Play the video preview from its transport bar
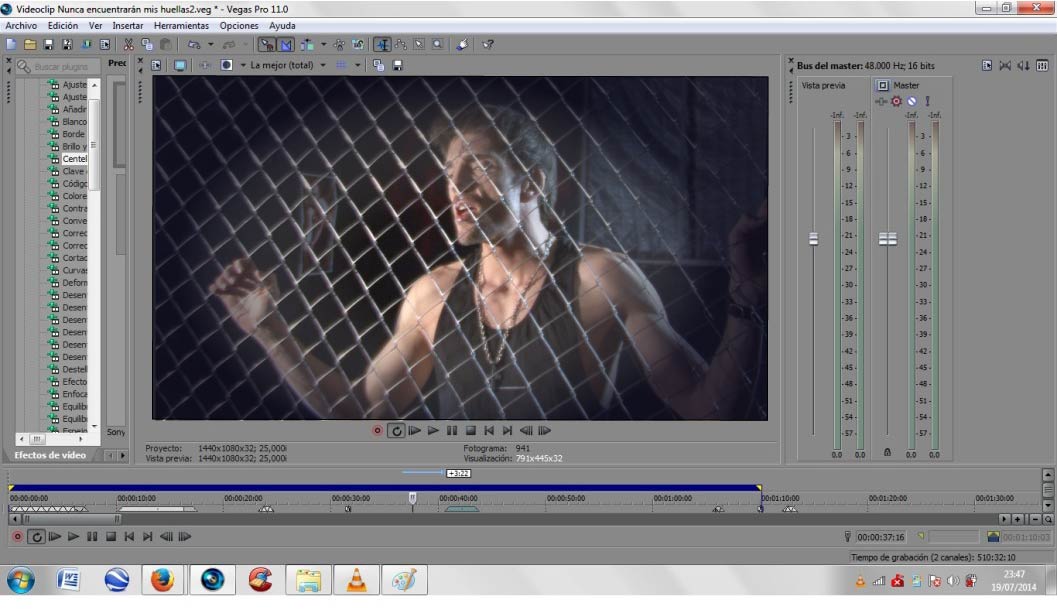This screenshot has width=1058, height=609. [x=433, y=431]
